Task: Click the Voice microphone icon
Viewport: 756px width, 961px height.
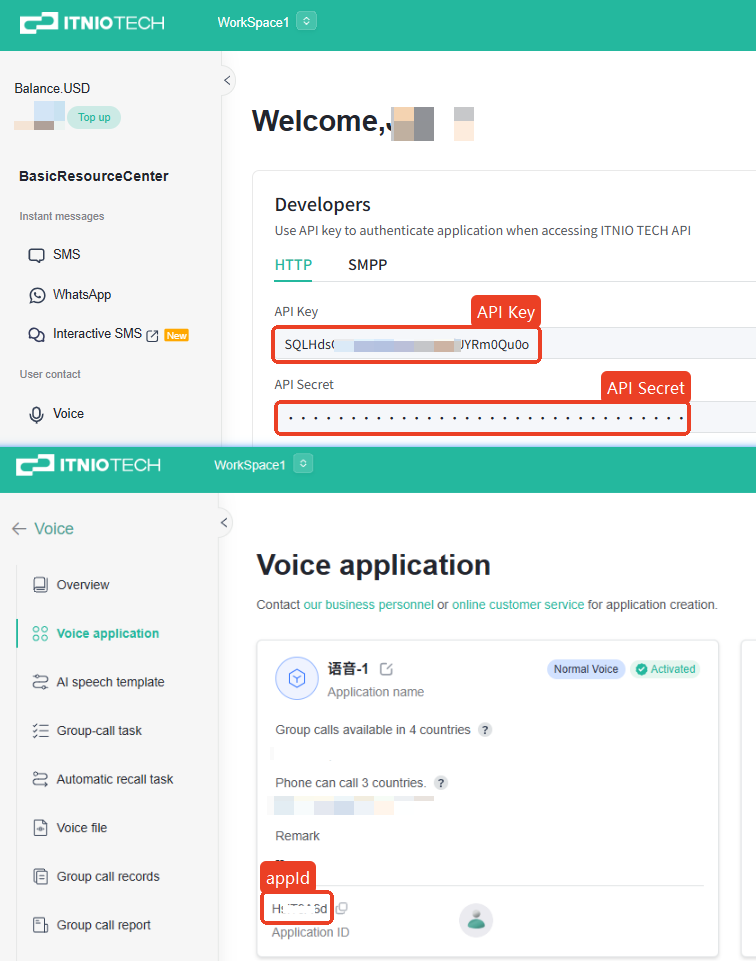Action: tap(37, 414)
